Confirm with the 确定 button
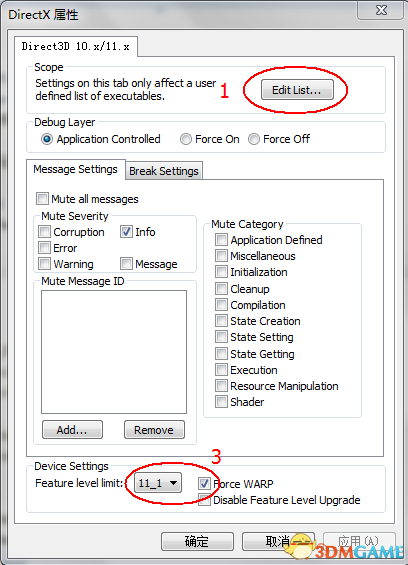Screen dimensions: 408x565 tap(197, 542)
